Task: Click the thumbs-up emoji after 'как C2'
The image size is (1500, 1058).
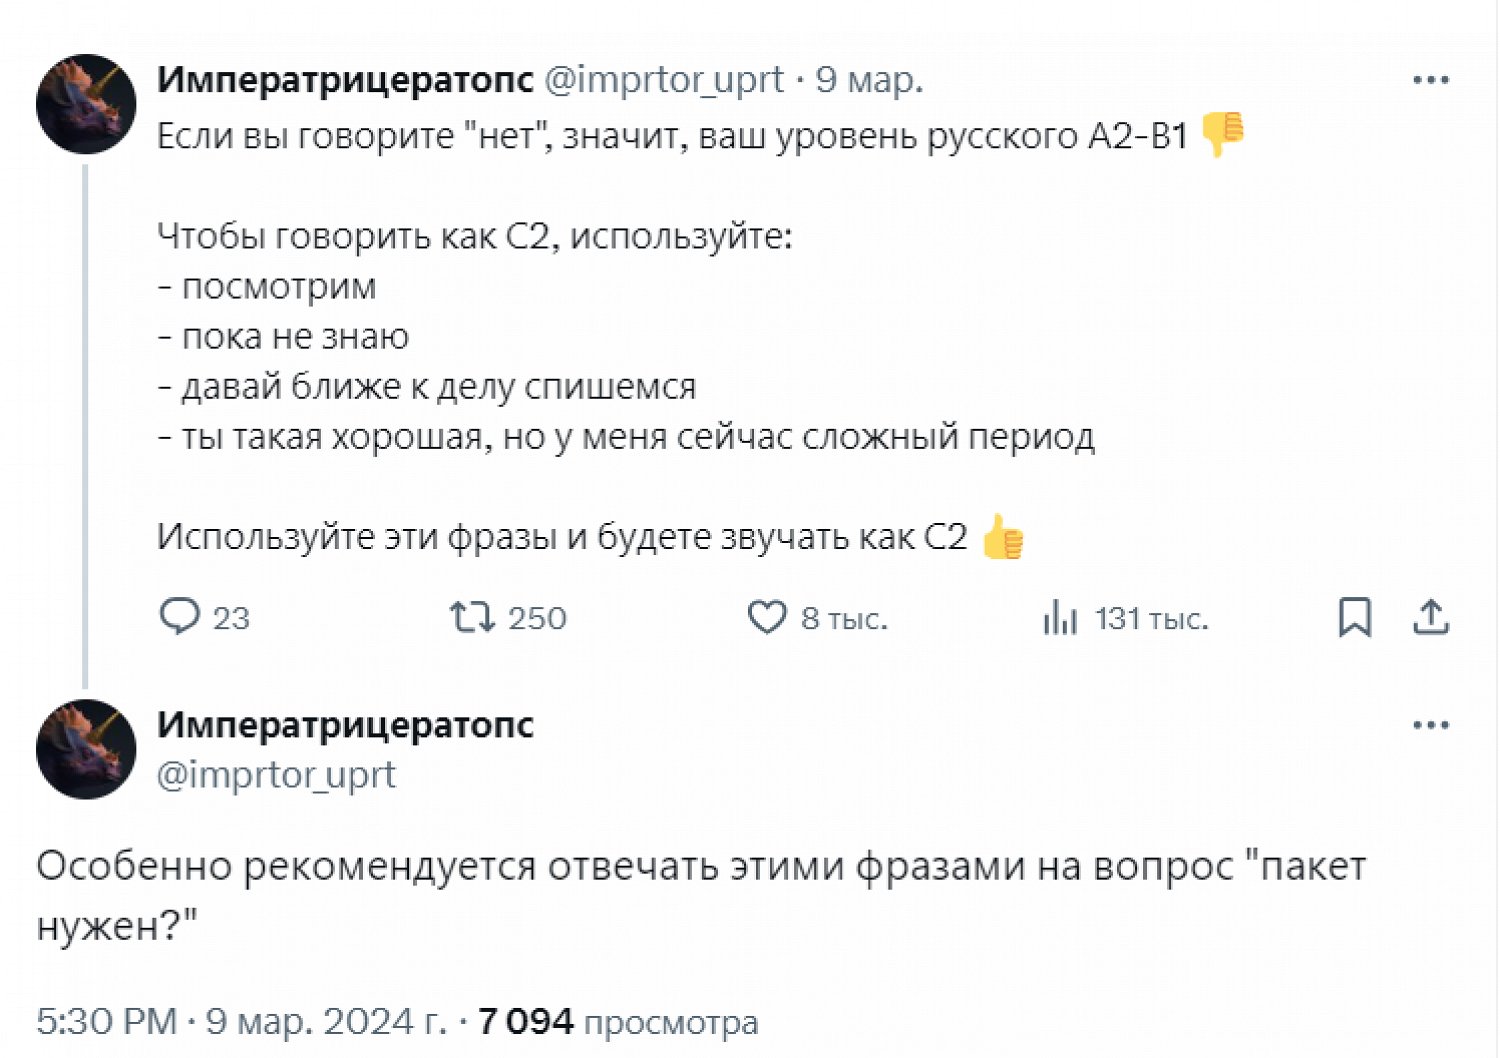Action: point(1003,537)
